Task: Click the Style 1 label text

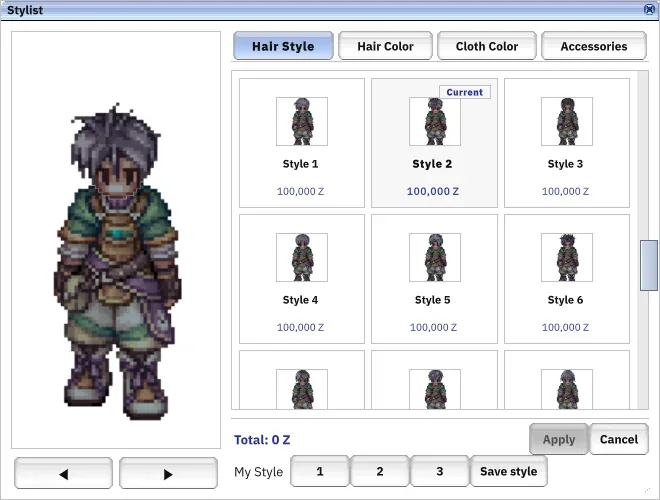Action: (300, 164)
